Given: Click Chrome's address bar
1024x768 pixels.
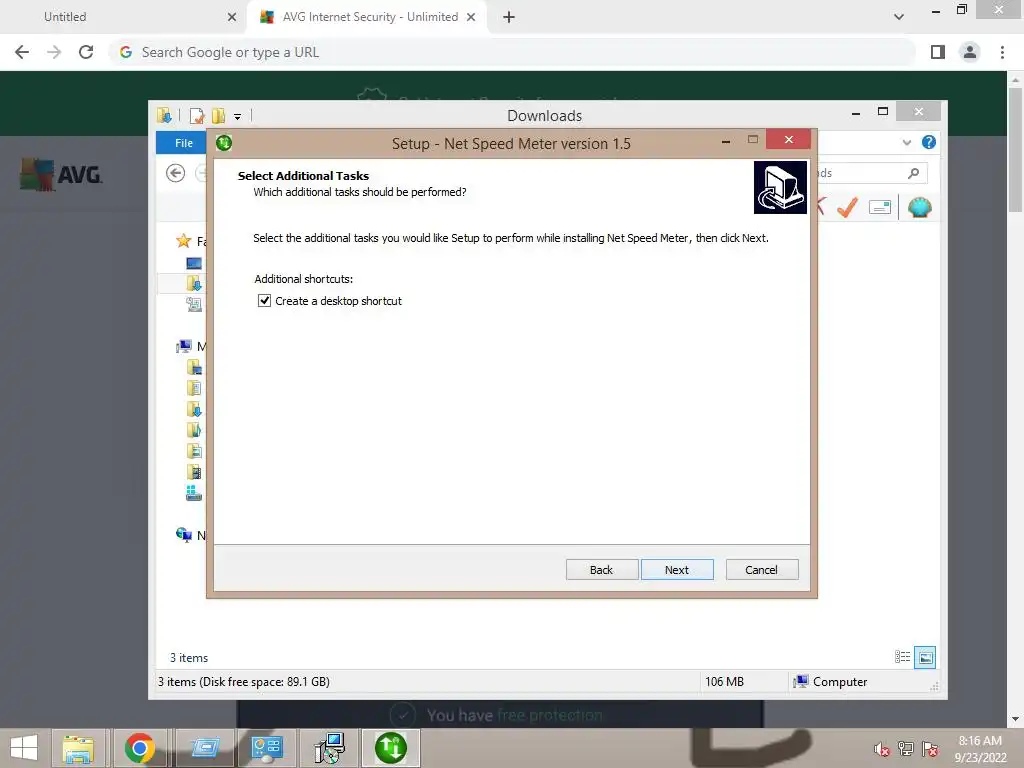Looking at the screenshot, I should [512, 52].
